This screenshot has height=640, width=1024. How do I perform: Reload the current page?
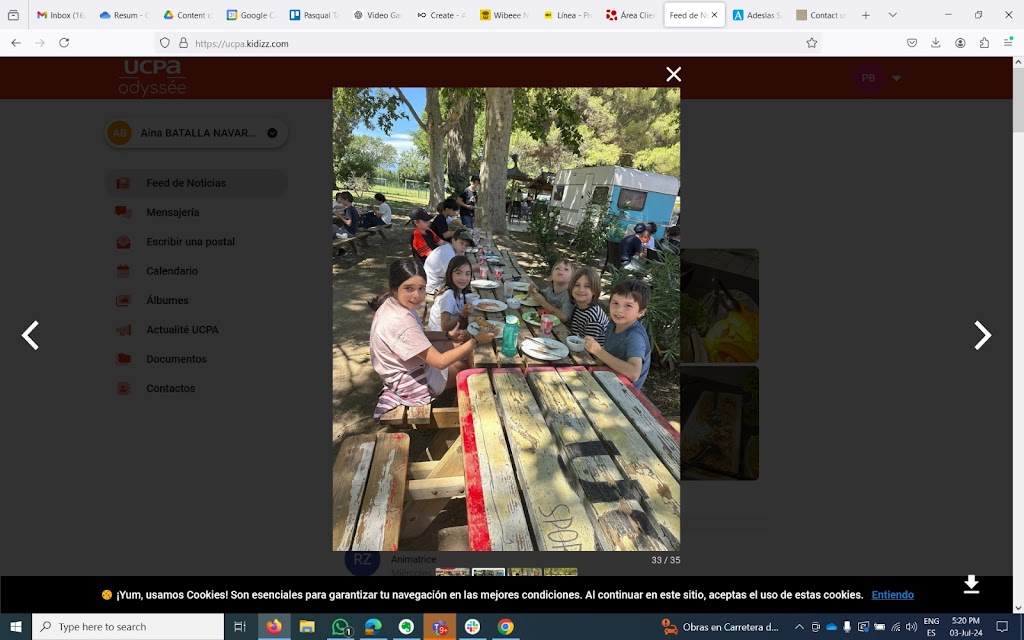pos(64,43)
